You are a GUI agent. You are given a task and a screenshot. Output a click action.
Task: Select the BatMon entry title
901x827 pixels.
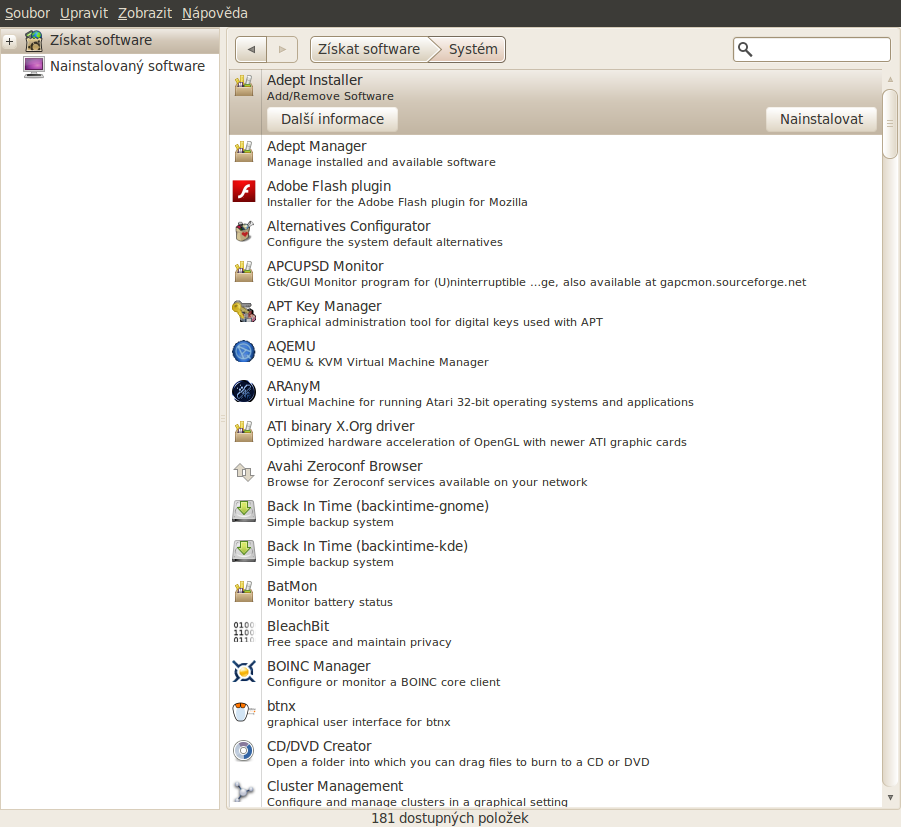[292, 586]
